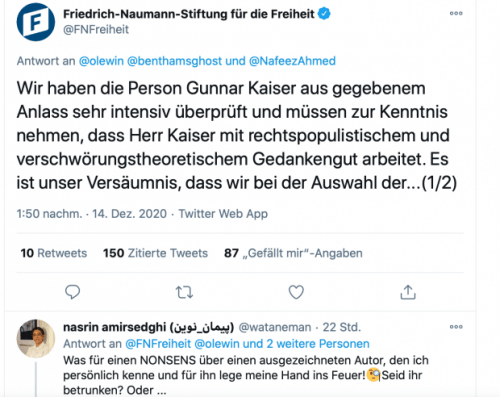Like the tweet with heart icon
This screenshot has width=500, height=397.
[296, 292]
